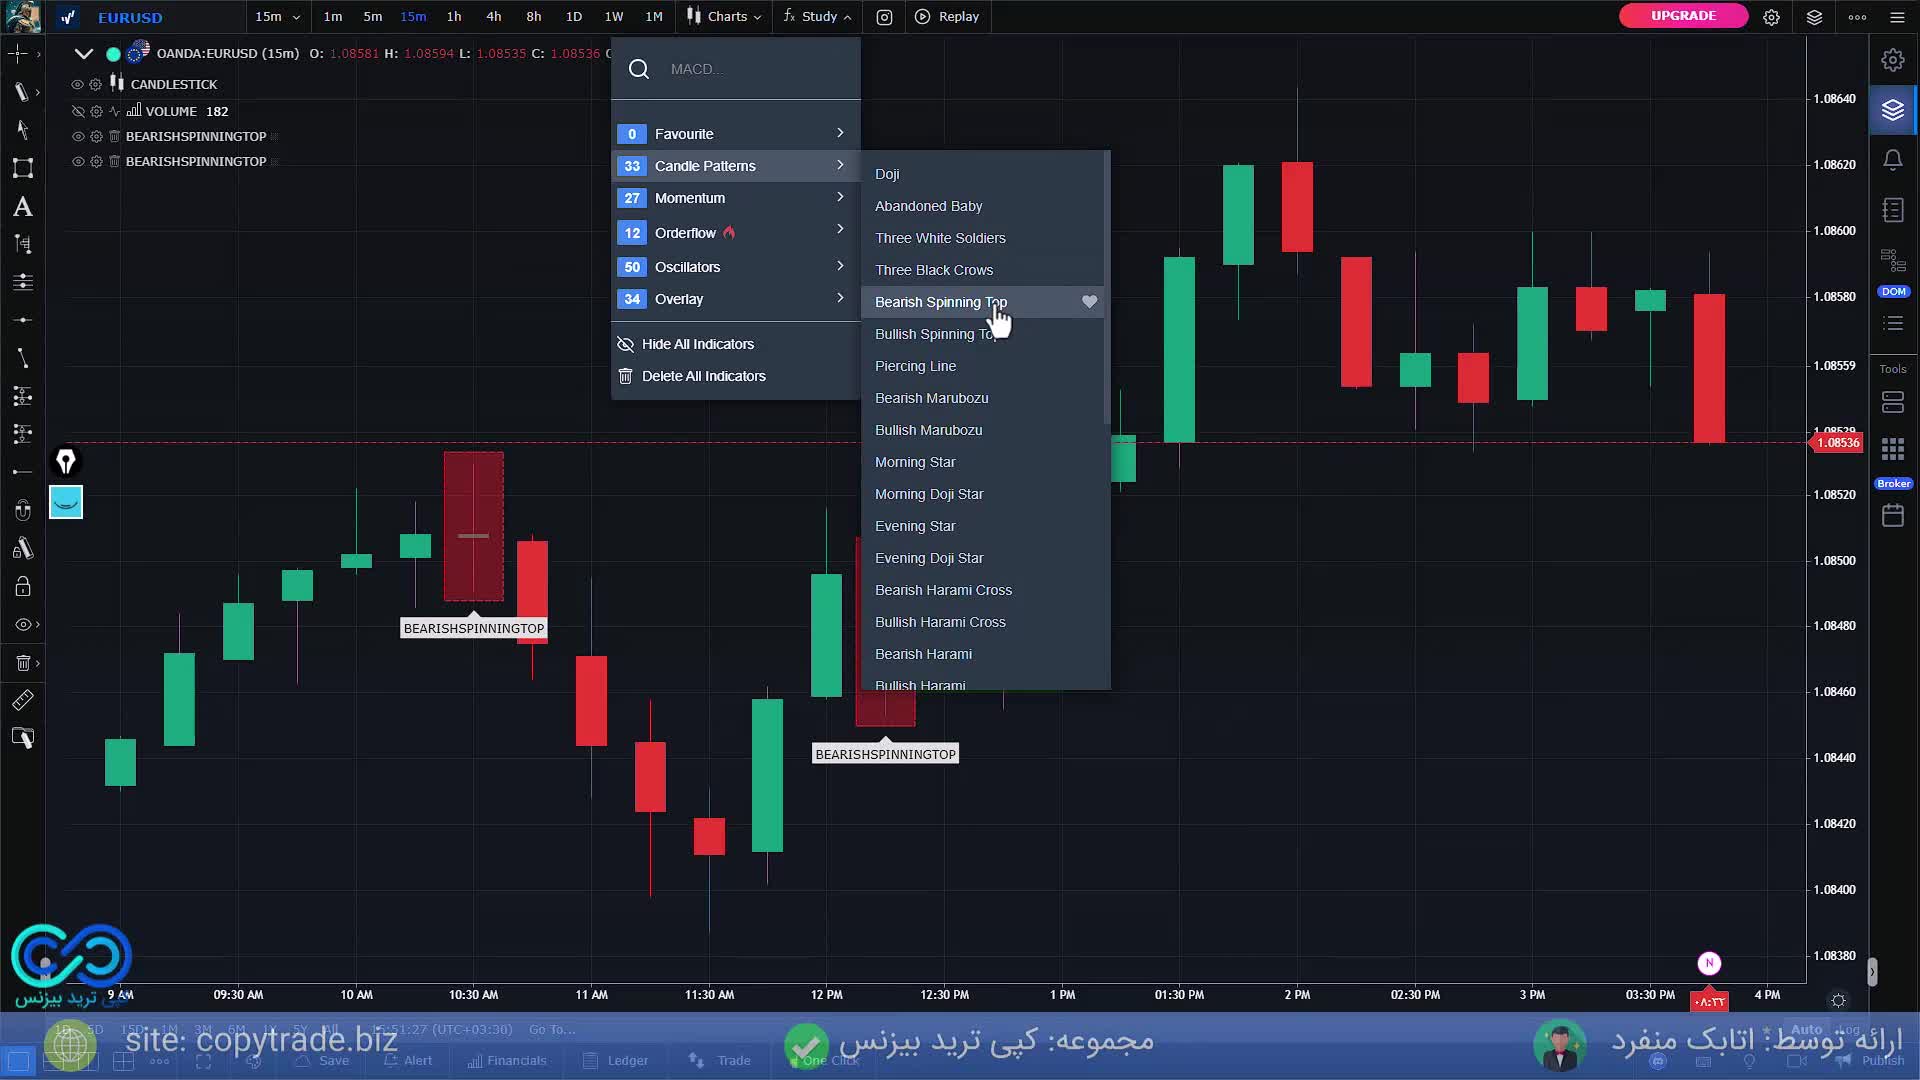Hide the VOLUME indicator with its eye toggle
Viewport: 1920px width, 1080px height.
pos(78,111)
